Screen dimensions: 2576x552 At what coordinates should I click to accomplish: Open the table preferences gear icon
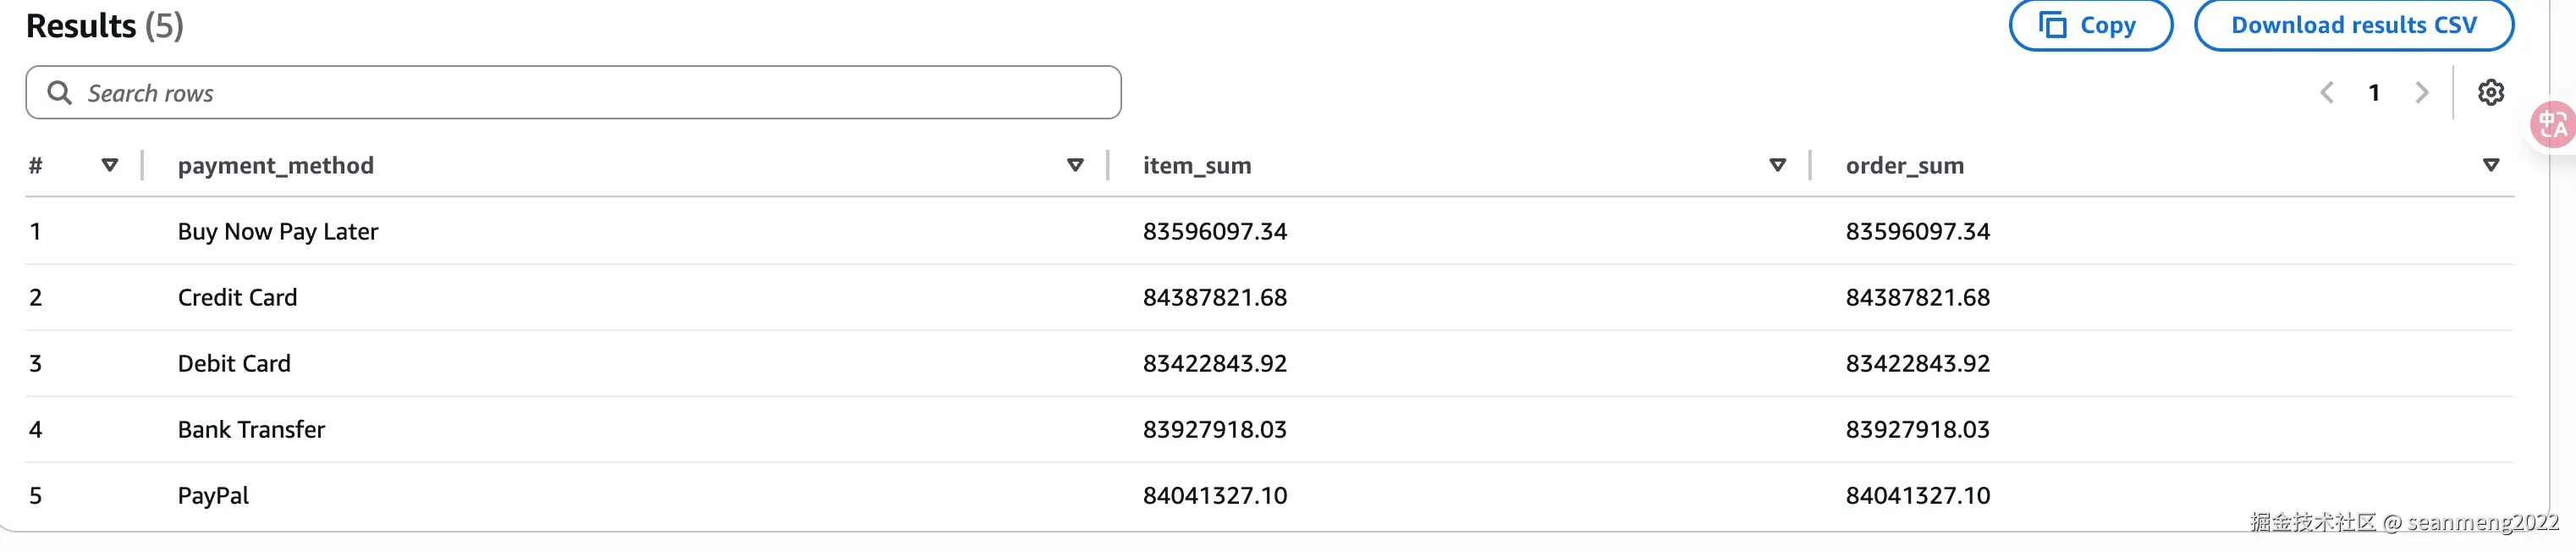pos(2490,93)
